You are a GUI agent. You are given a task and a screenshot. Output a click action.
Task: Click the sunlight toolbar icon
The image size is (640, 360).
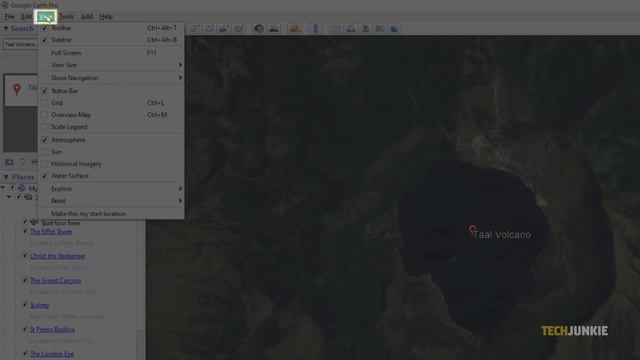[274, 28]
